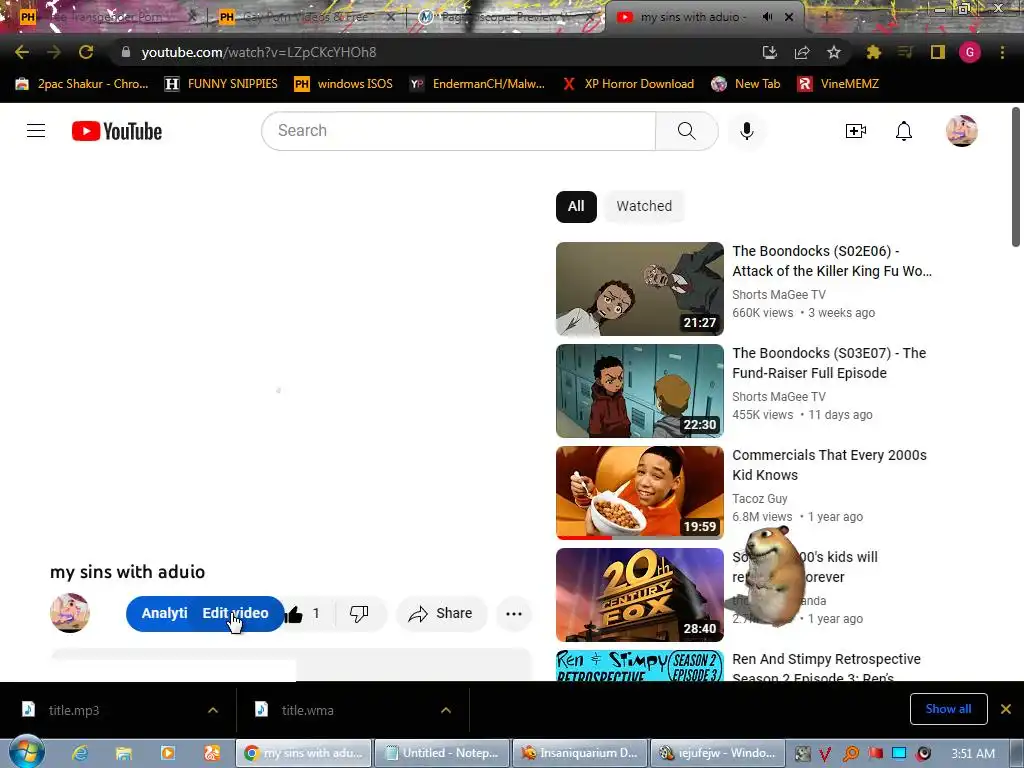The width and height of the screenshot is (1024, 768).
Task: Toggle the browser side panel icon
Action: 938,52
